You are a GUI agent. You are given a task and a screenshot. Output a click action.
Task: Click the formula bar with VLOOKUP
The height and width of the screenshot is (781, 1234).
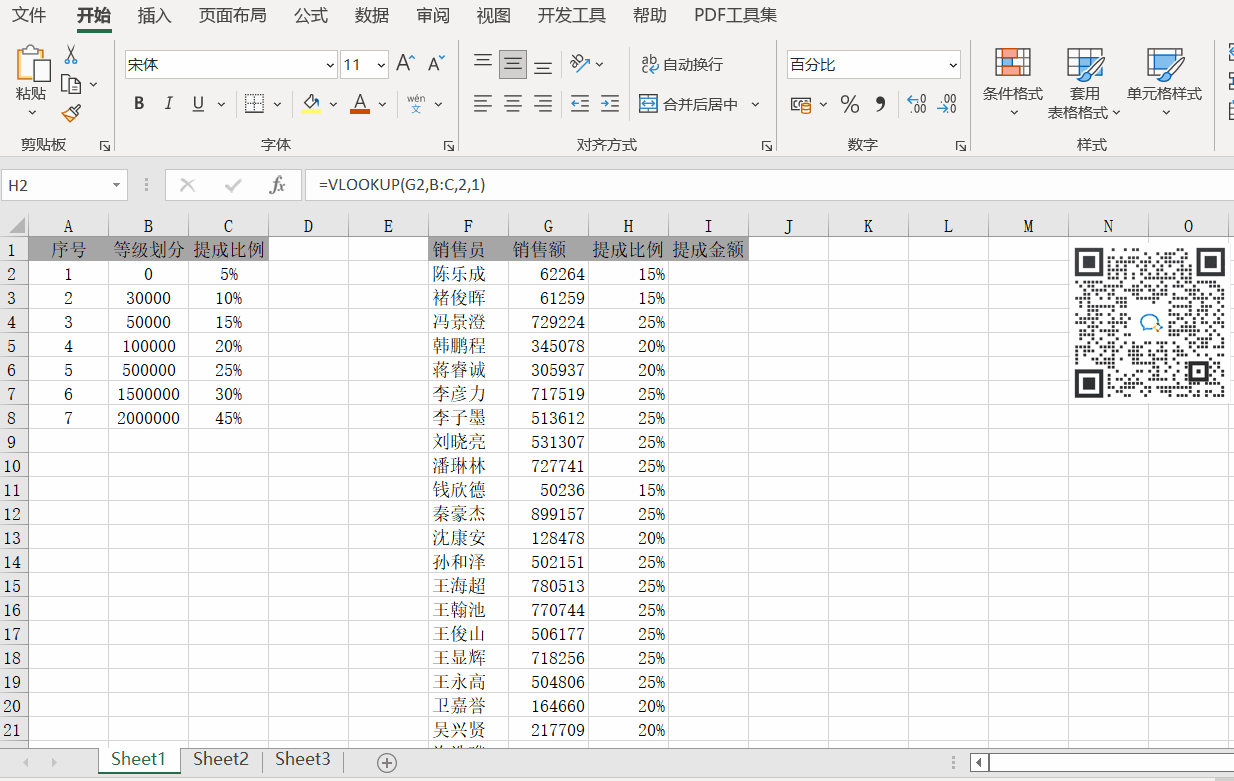770,185
